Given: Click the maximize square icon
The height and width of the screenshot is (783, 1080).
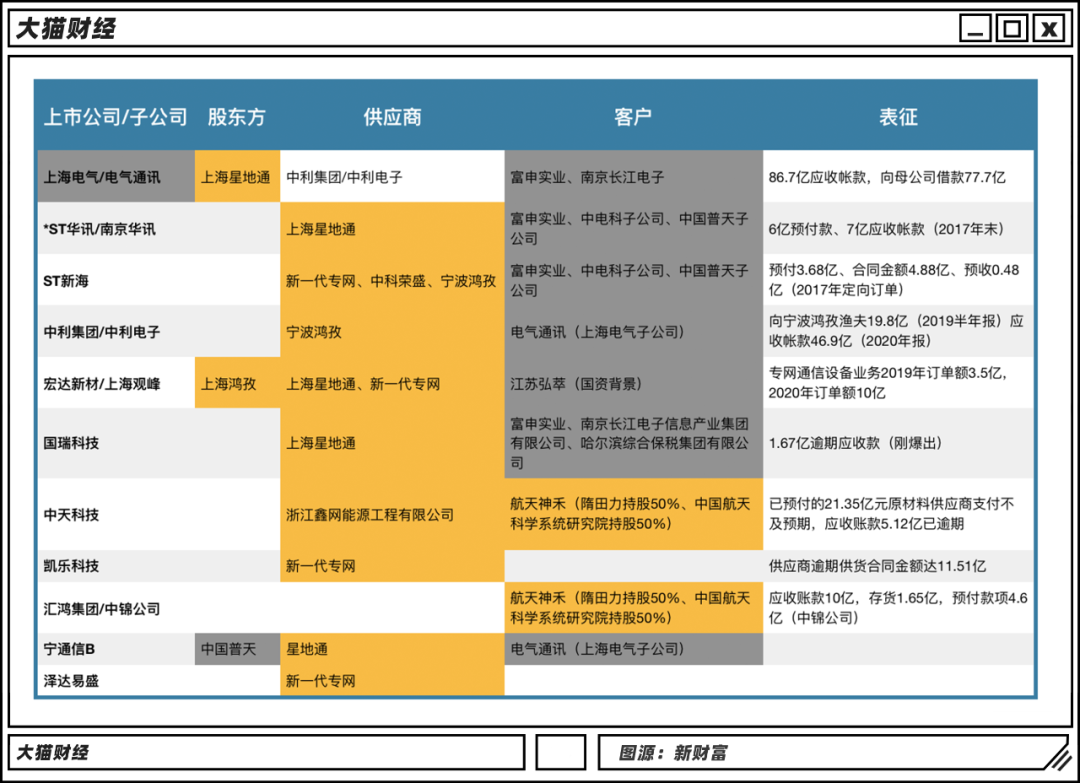Looking at the screenshot, I should pos(1012,29).
